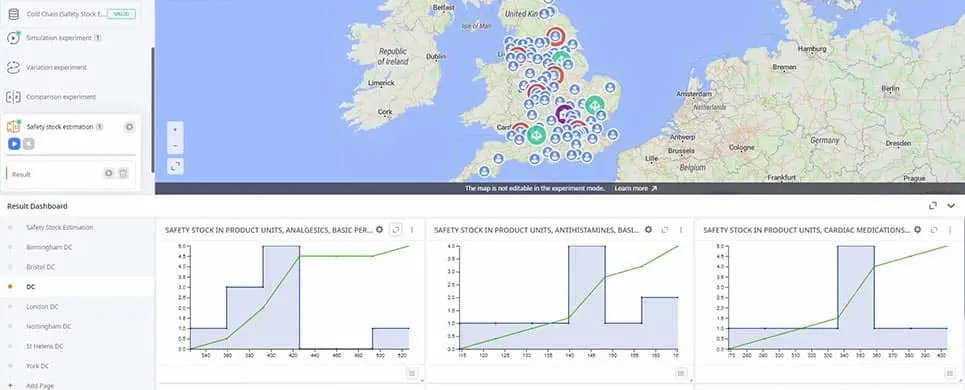The image size is (965, 390).
Task: Delete the Result entry with trash icon
Action: pos(123,173)
